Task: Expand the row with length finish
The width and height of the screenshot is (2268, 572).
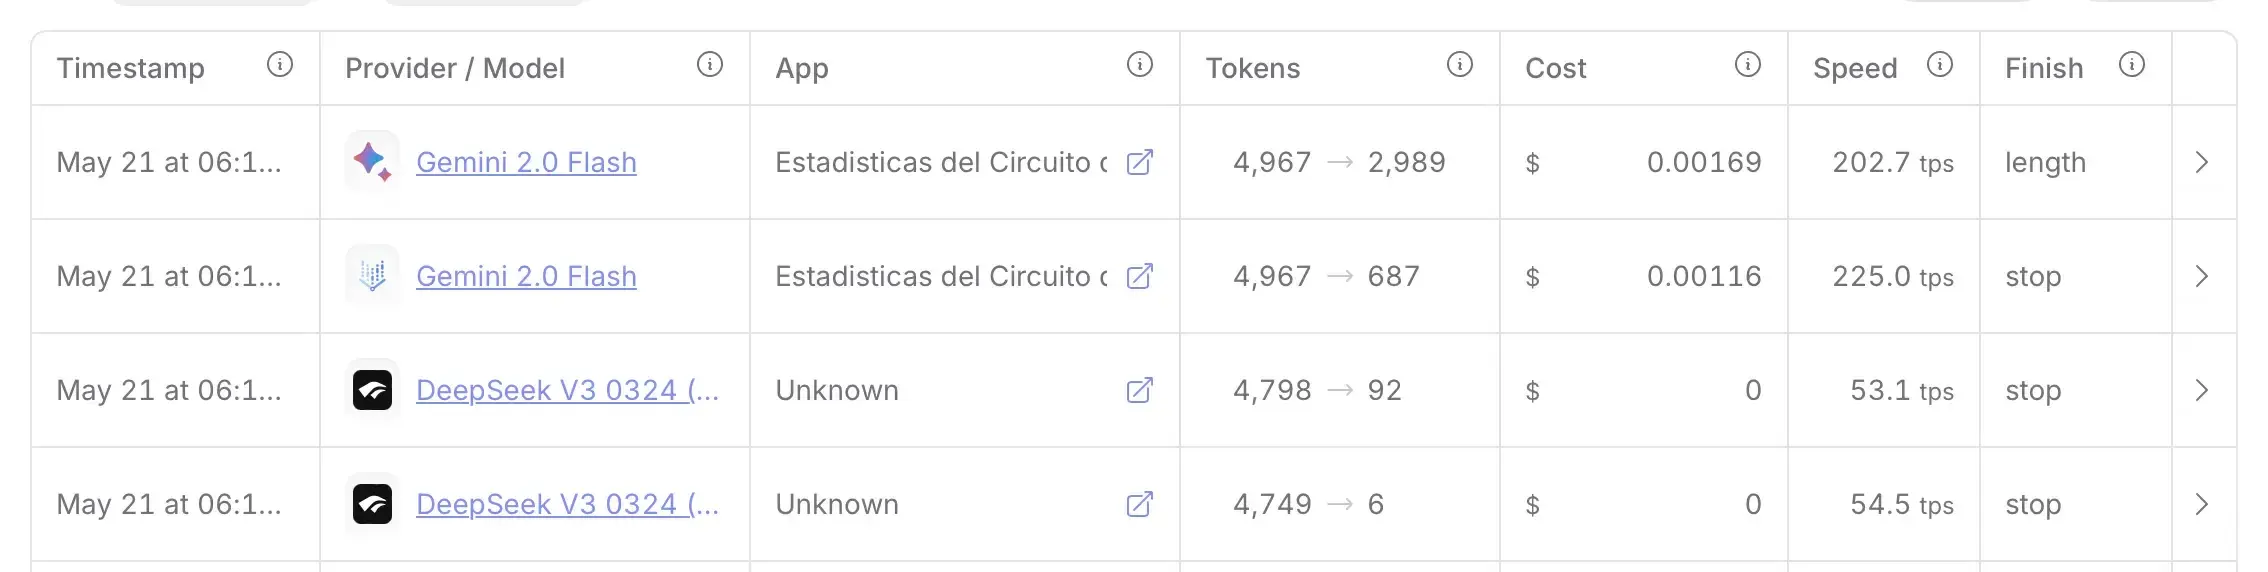Action: point(2201,162)
